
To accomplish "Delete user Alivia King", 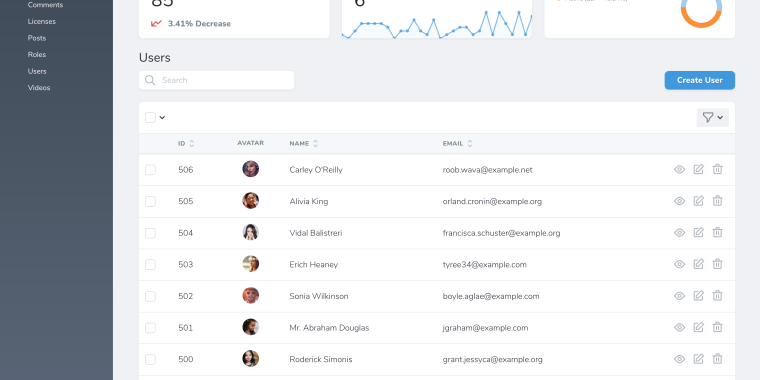I will (x=717, y=201).
